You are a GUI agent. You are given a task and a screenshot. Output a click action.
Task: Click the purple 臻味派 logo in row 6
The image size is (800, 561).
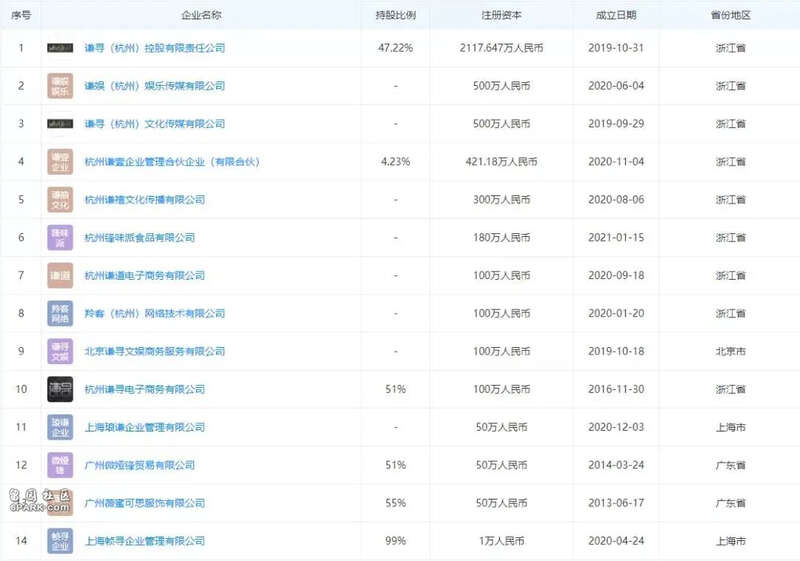pos(60,237)
